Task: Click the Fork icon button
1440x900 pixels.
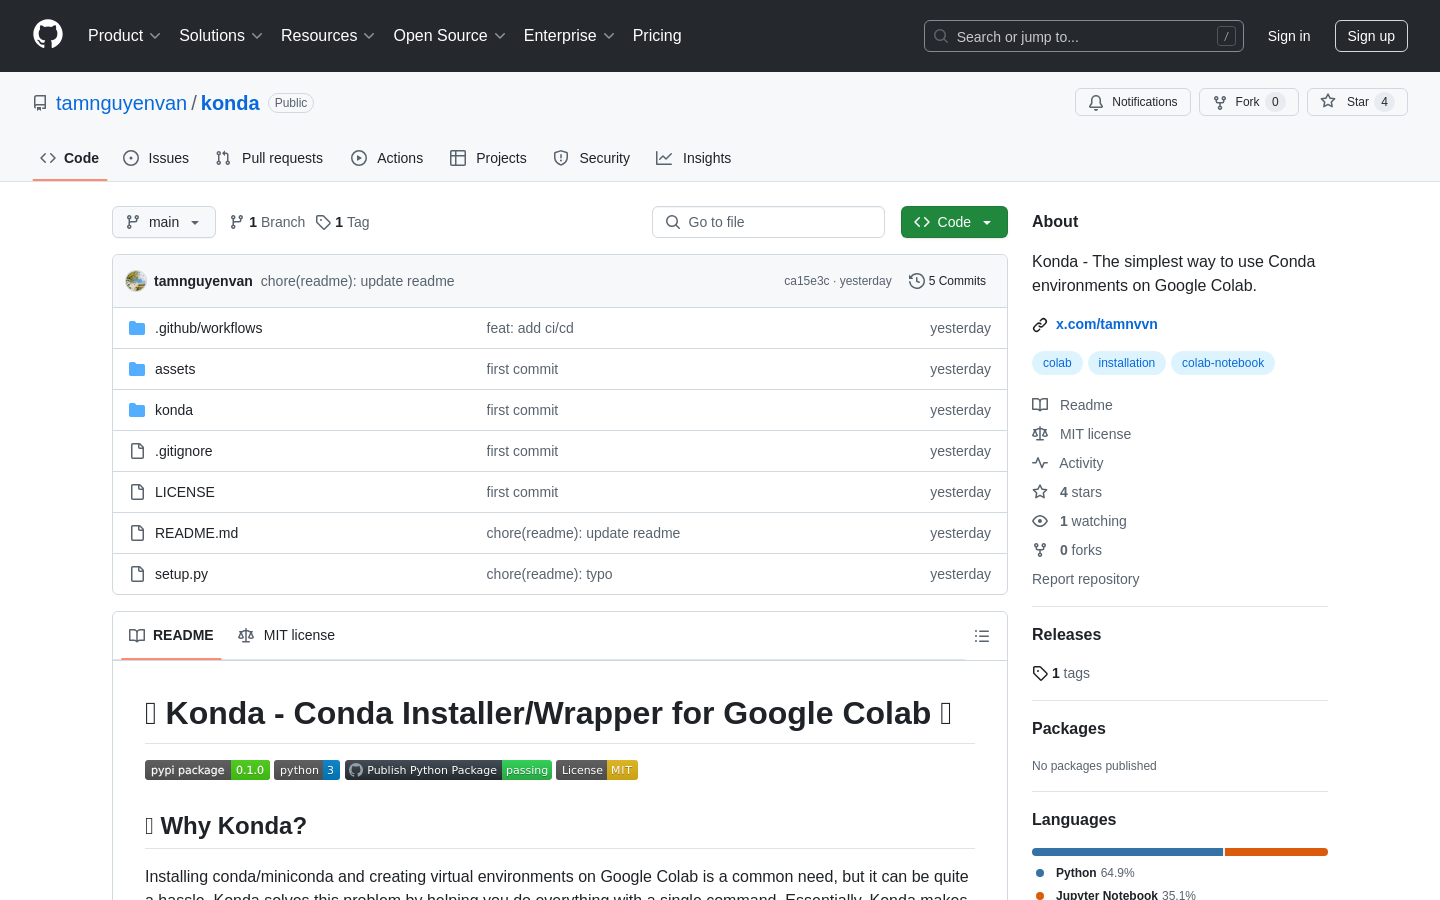Action: (x=1220, y=102)
